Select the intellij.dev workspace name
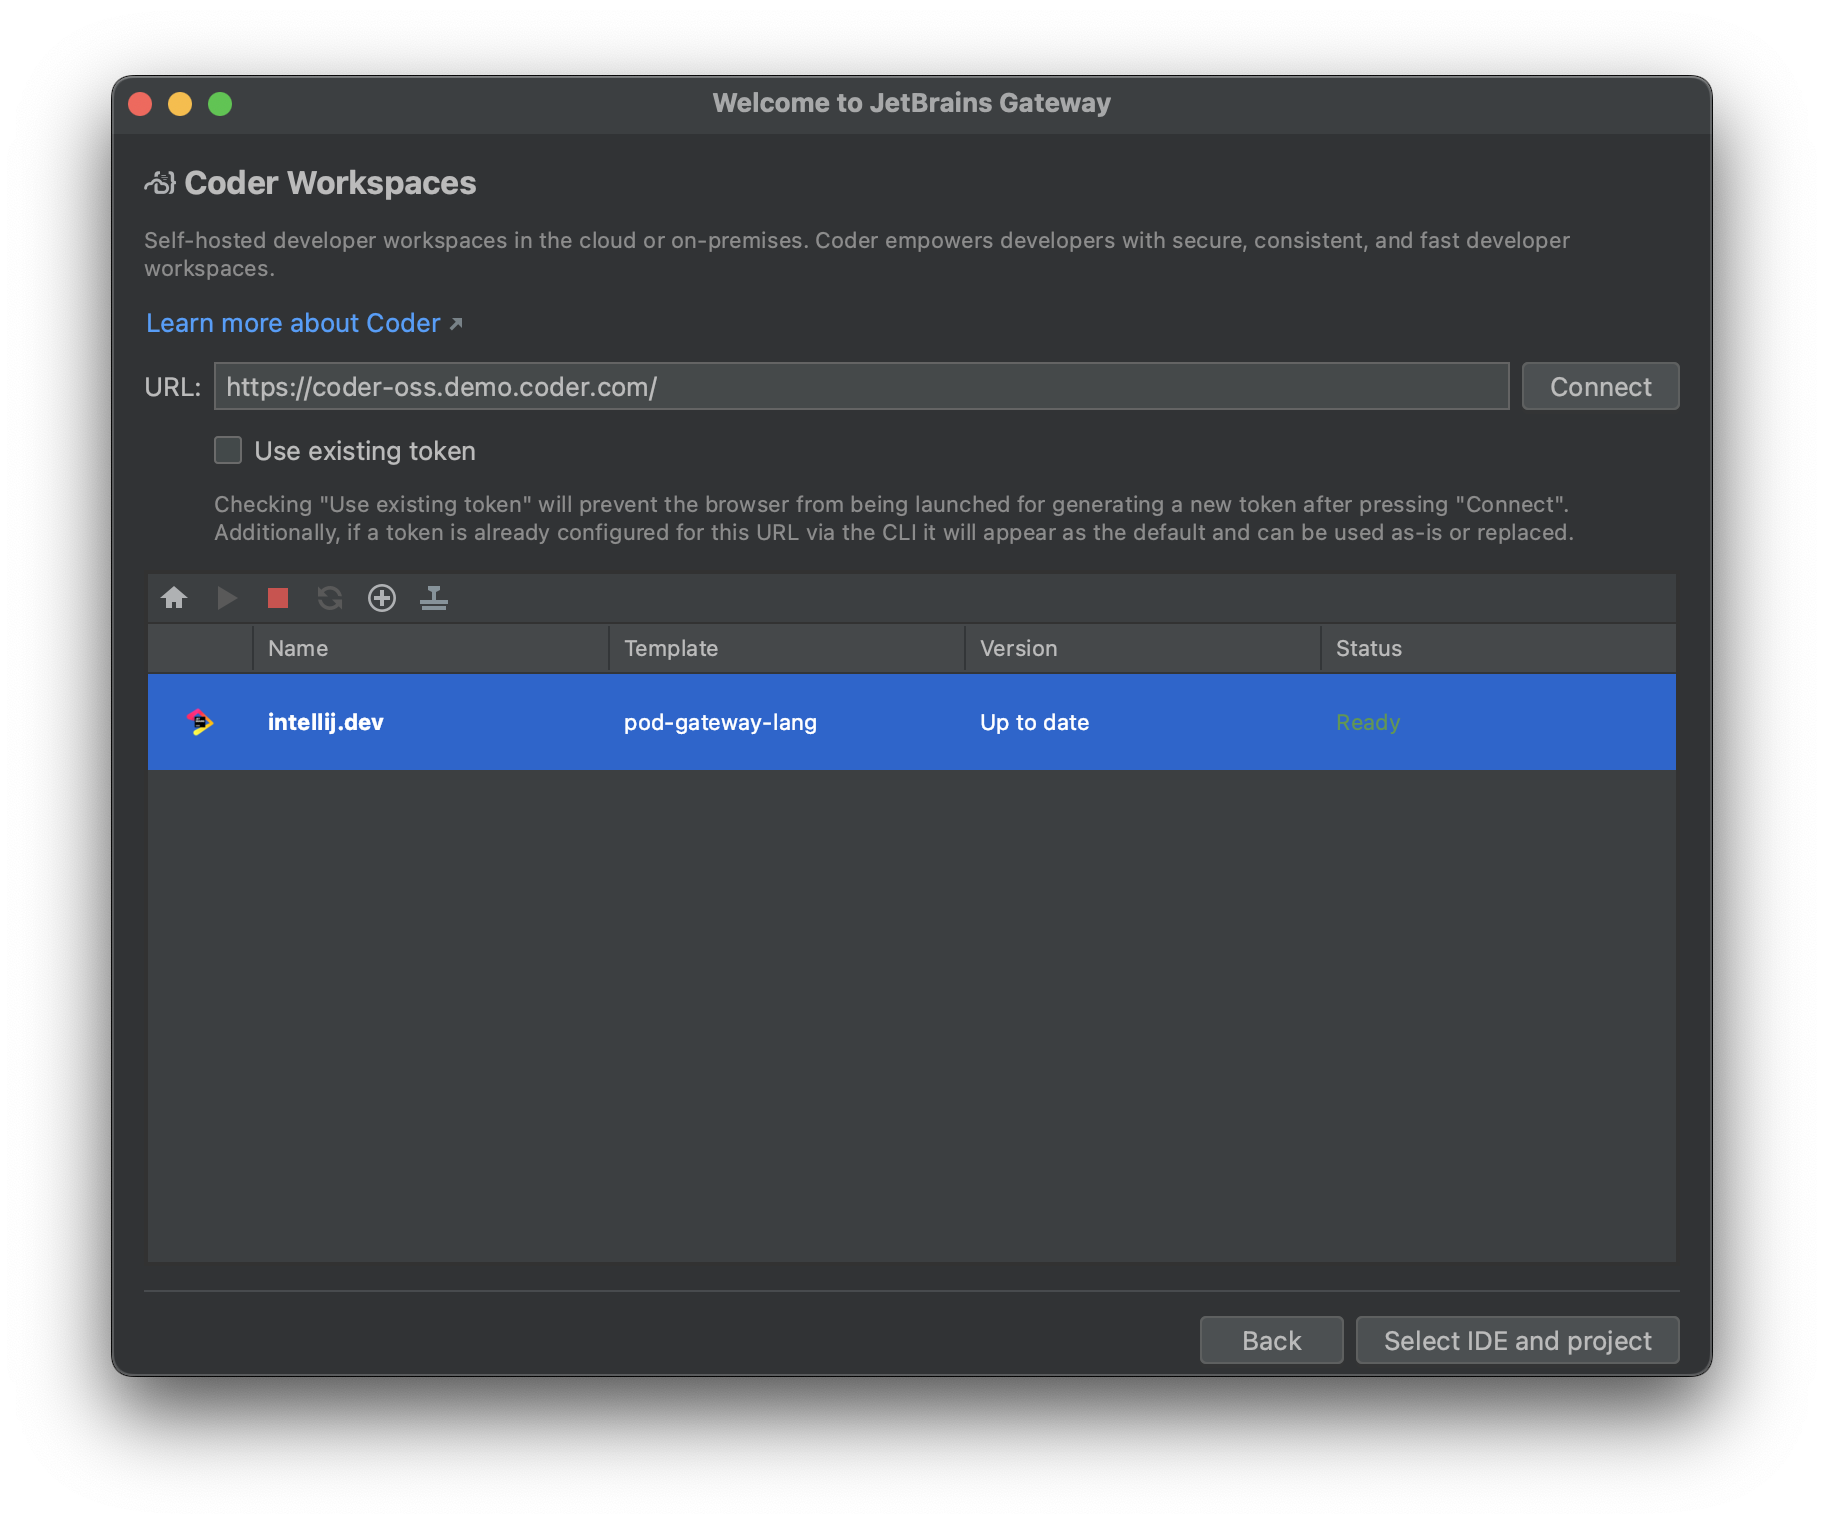This screenshot has height=1524, width=1824. coord(325,722)
